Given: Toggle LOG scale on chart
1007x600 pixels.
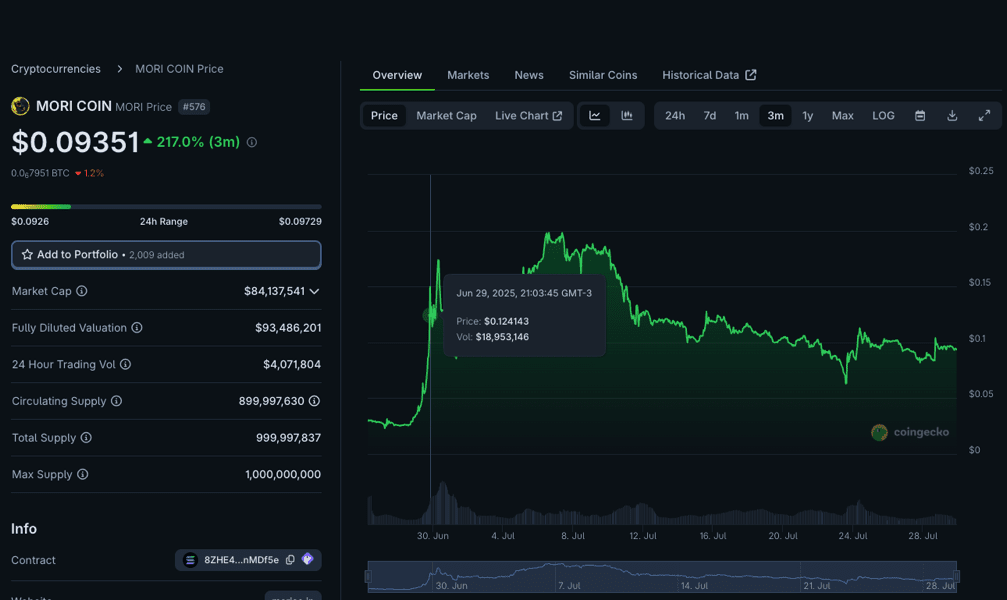Looking at the screenshot, I should pos(883,116).
